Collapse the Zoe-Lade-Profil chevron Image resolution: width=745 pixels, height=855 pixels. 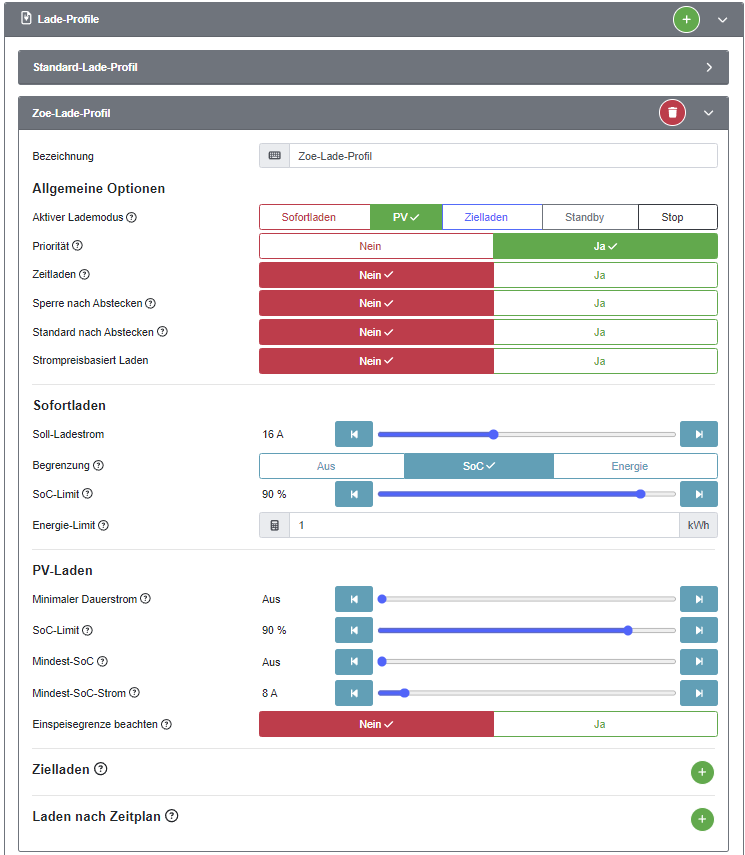(708, 113)
